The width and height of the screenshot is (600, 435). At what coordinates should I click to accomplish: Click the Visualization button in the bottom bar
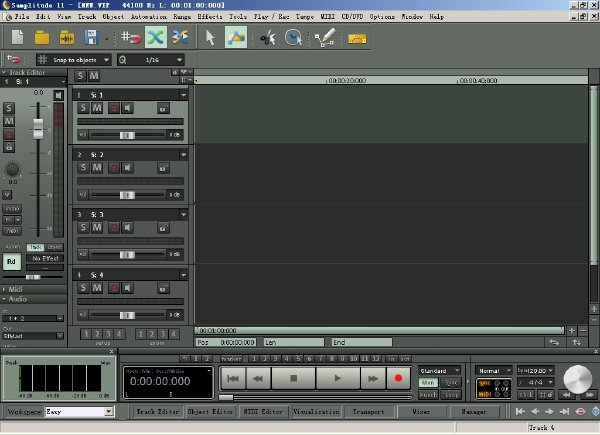(x=316, y=412)
